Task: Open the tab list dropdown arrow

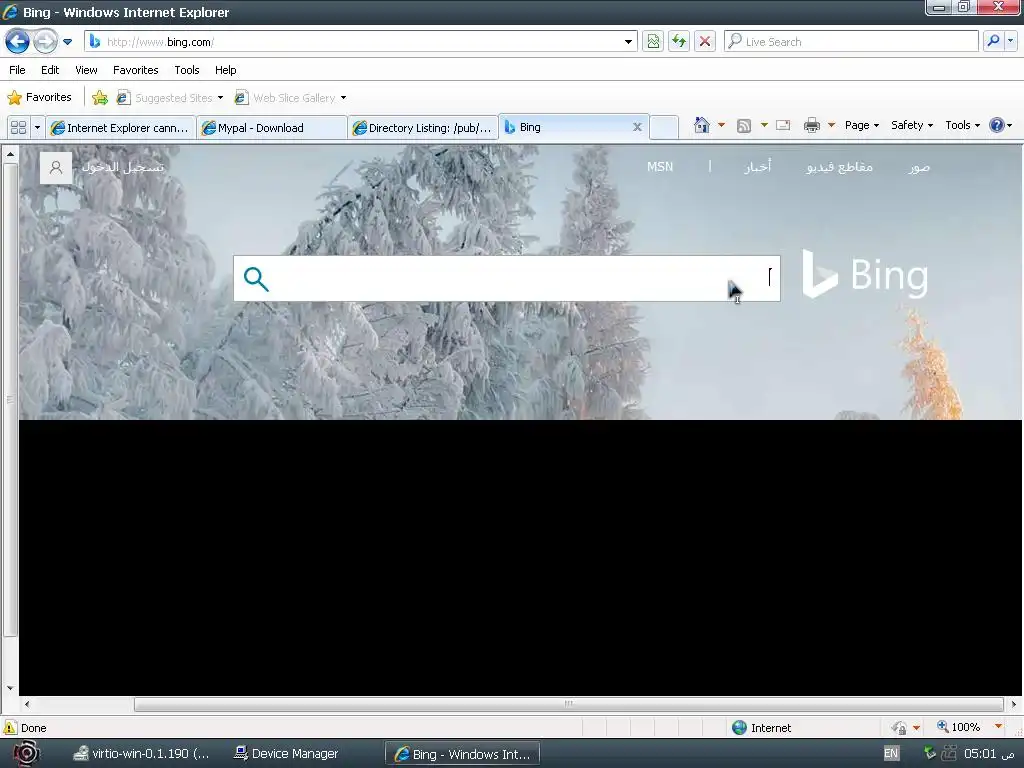Action: coord(37,127)
